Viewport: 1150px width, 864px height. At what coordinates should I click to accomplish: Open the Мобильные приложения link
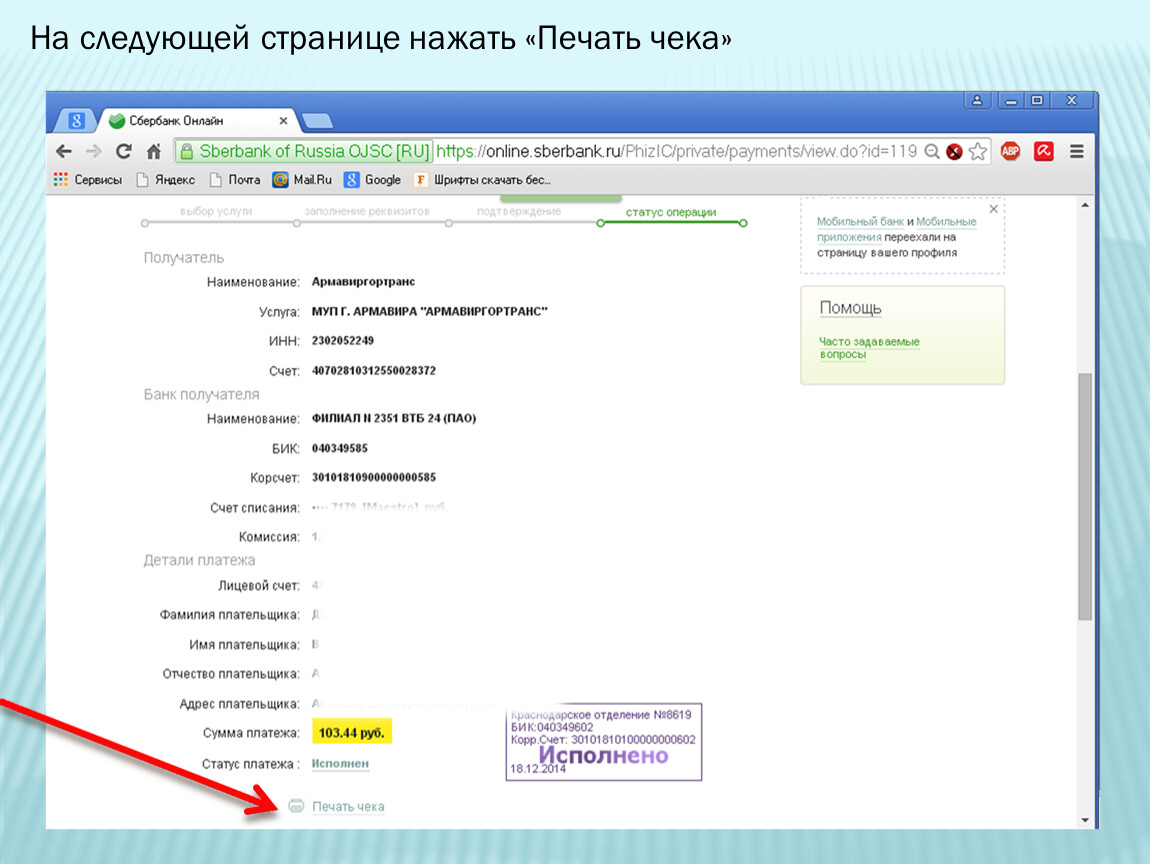(x=896, y=229)
